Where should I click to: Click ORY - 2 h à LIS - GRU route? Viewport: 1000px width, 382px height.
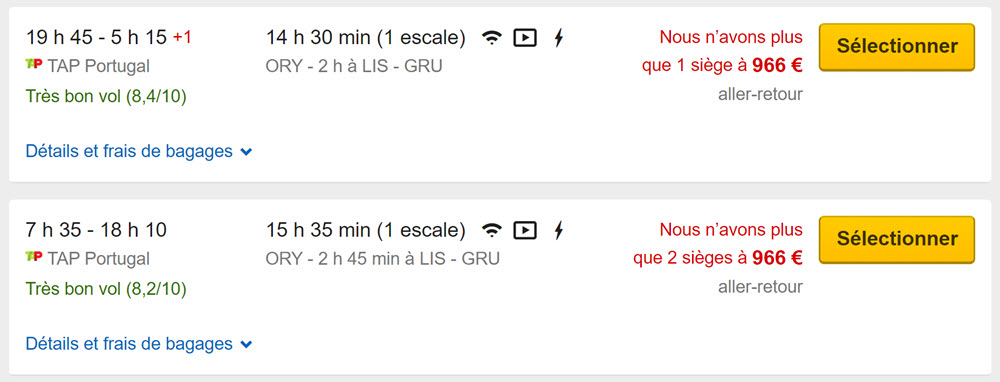(x=354, y=66)
